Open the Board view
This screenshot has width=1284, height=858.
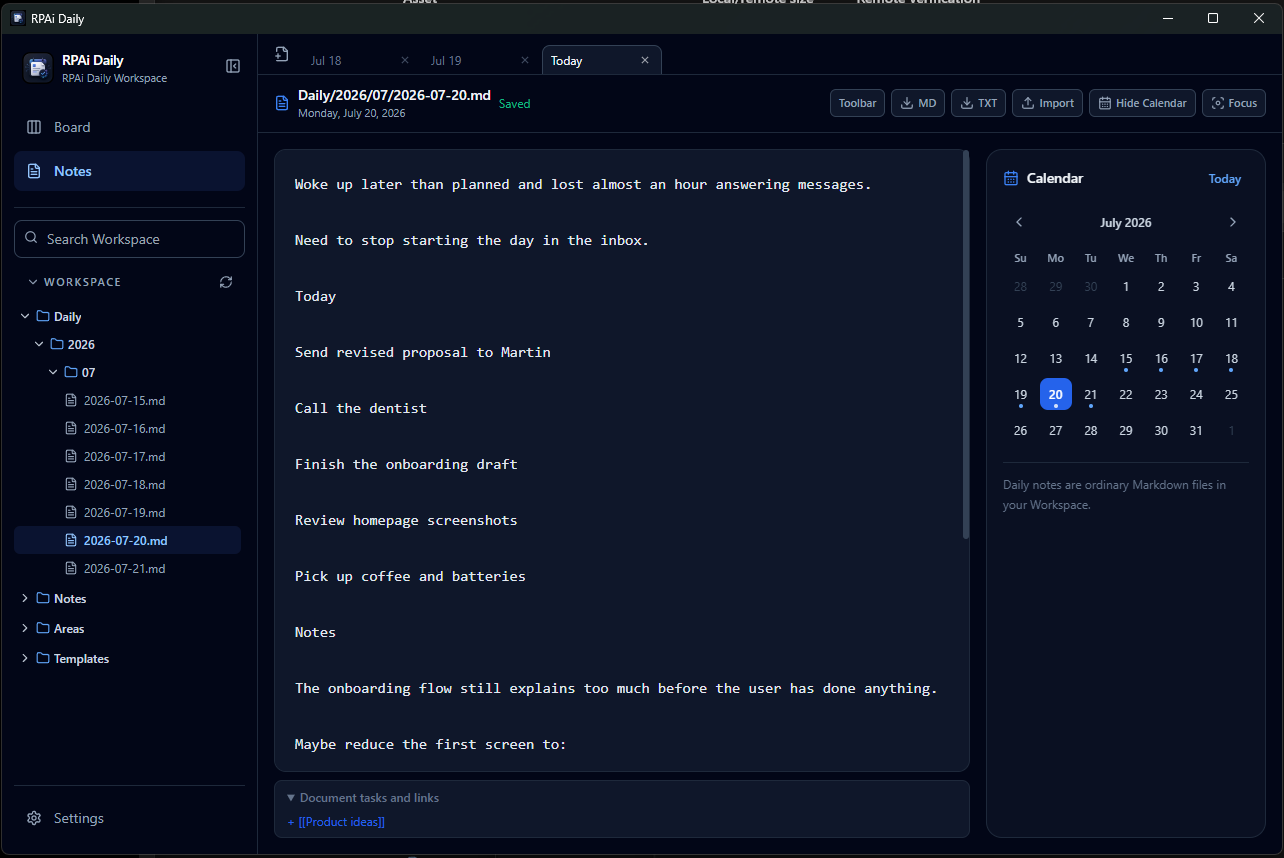(129, 127)
